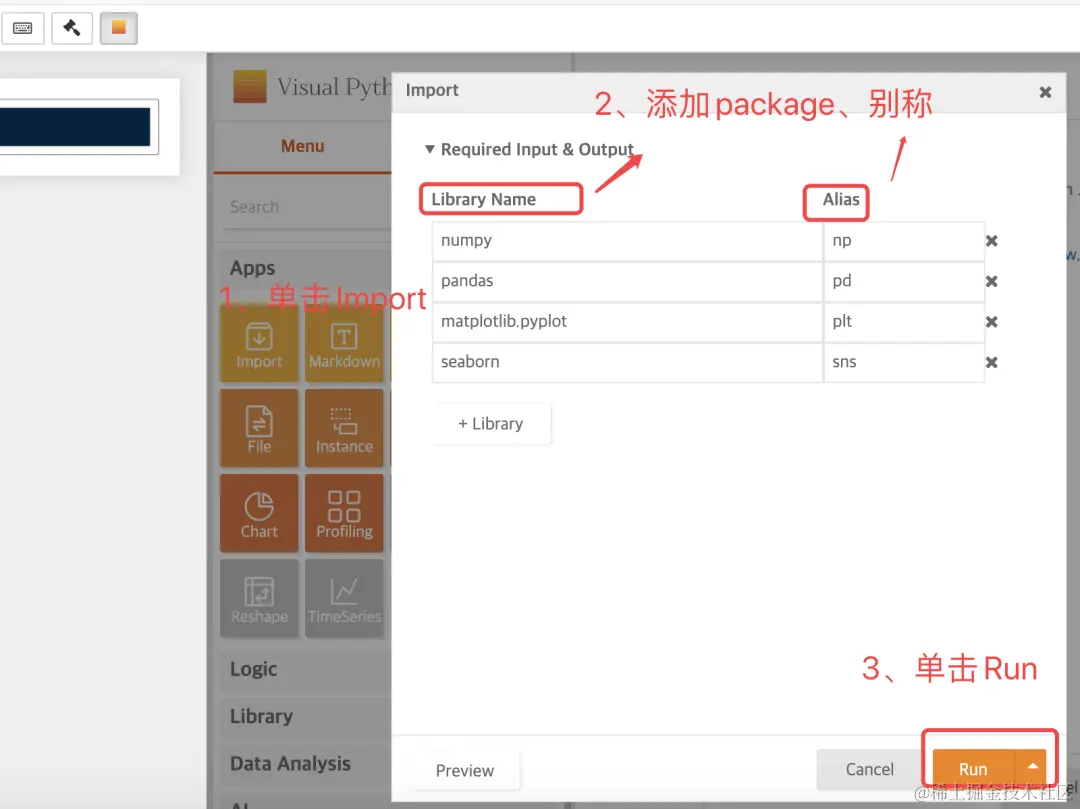Open the Chart app tile

tap(259, 513)
